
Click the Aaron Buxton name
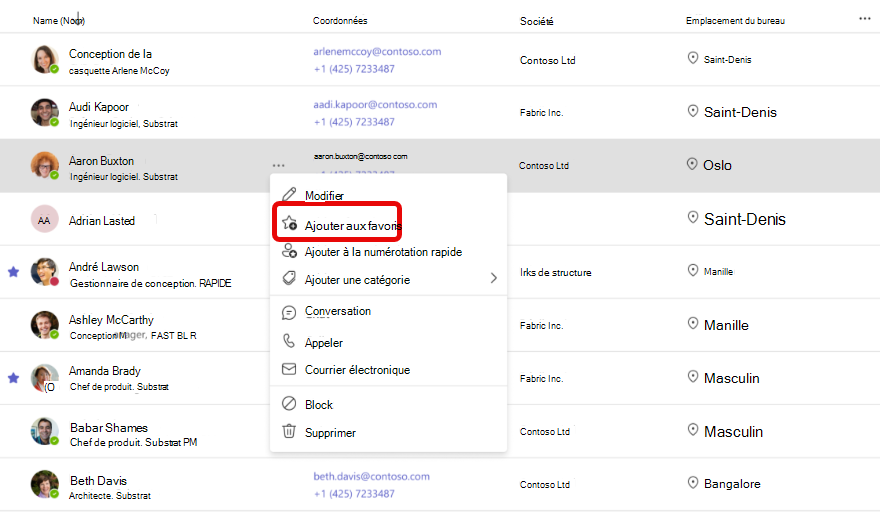[x=101, y=161]
